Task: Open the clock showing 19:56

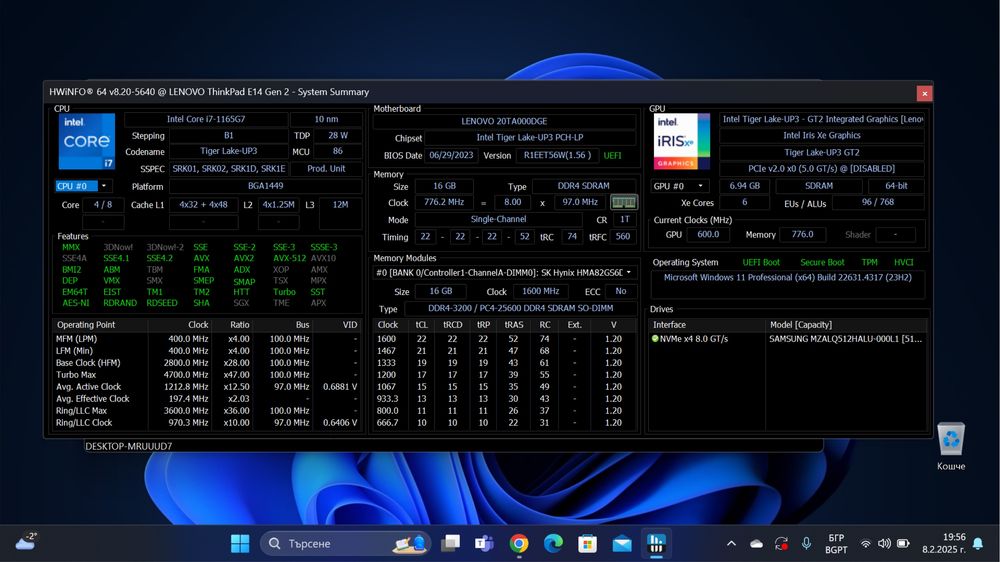Action: click(943, 544)
